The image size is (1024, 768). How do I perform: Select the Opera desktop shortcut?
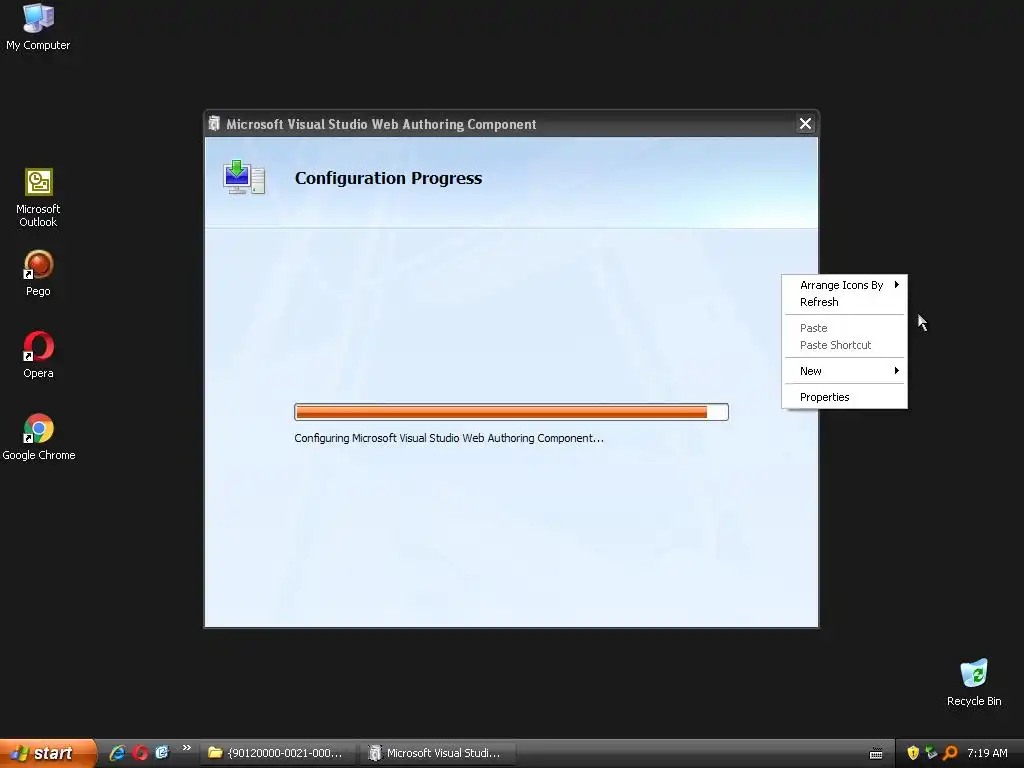click(x=38, y=355)
